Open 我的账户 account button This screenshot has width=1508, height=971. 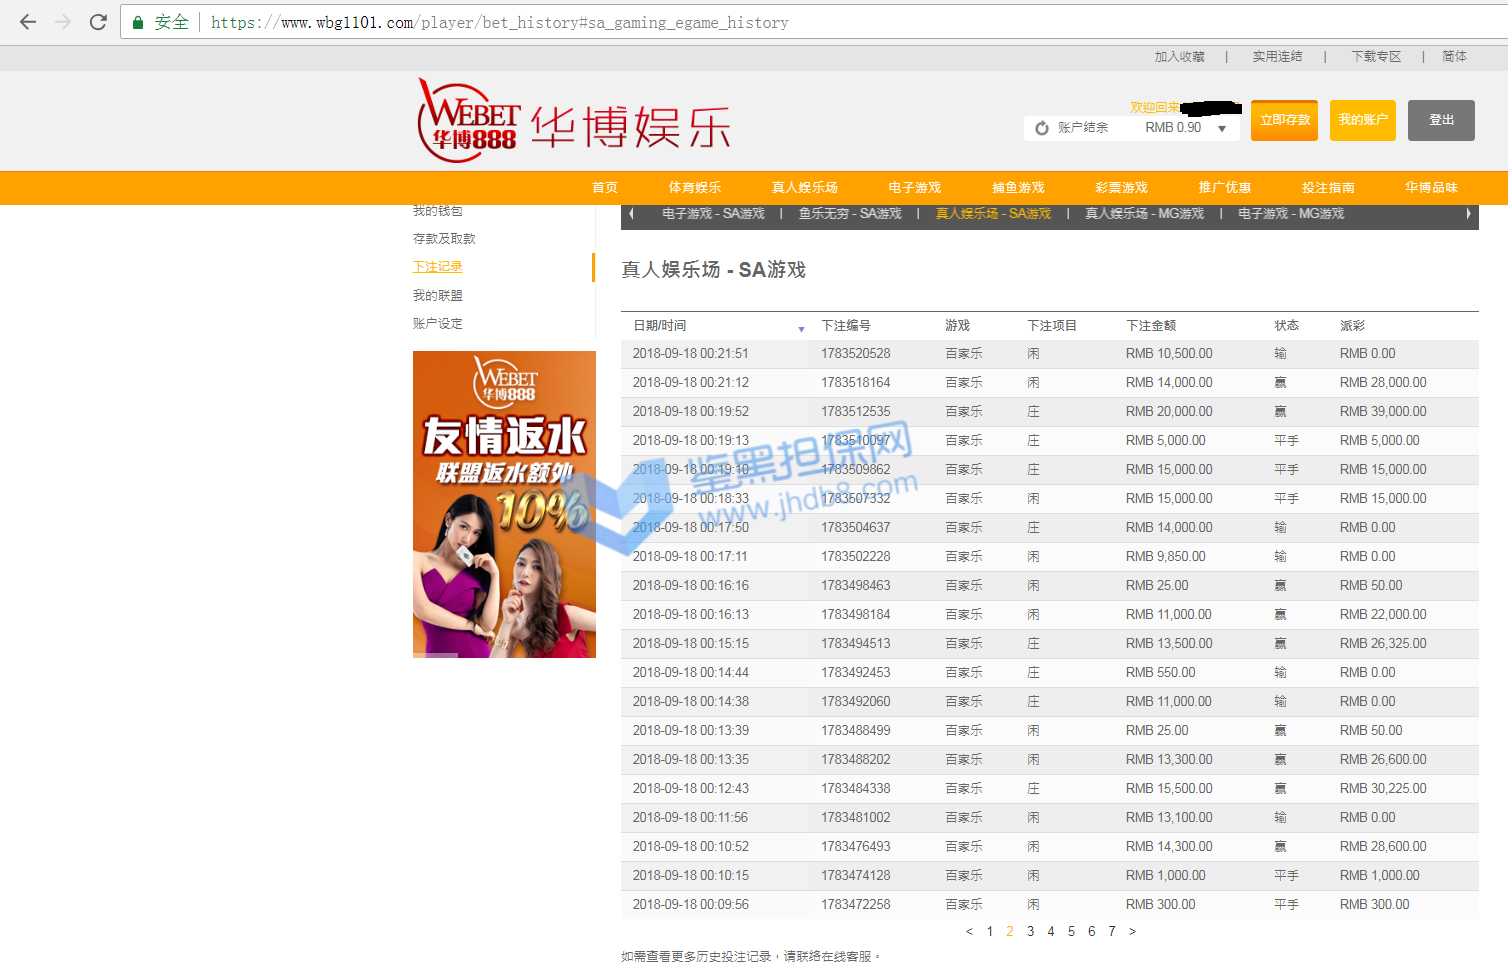pos(1362,120)
